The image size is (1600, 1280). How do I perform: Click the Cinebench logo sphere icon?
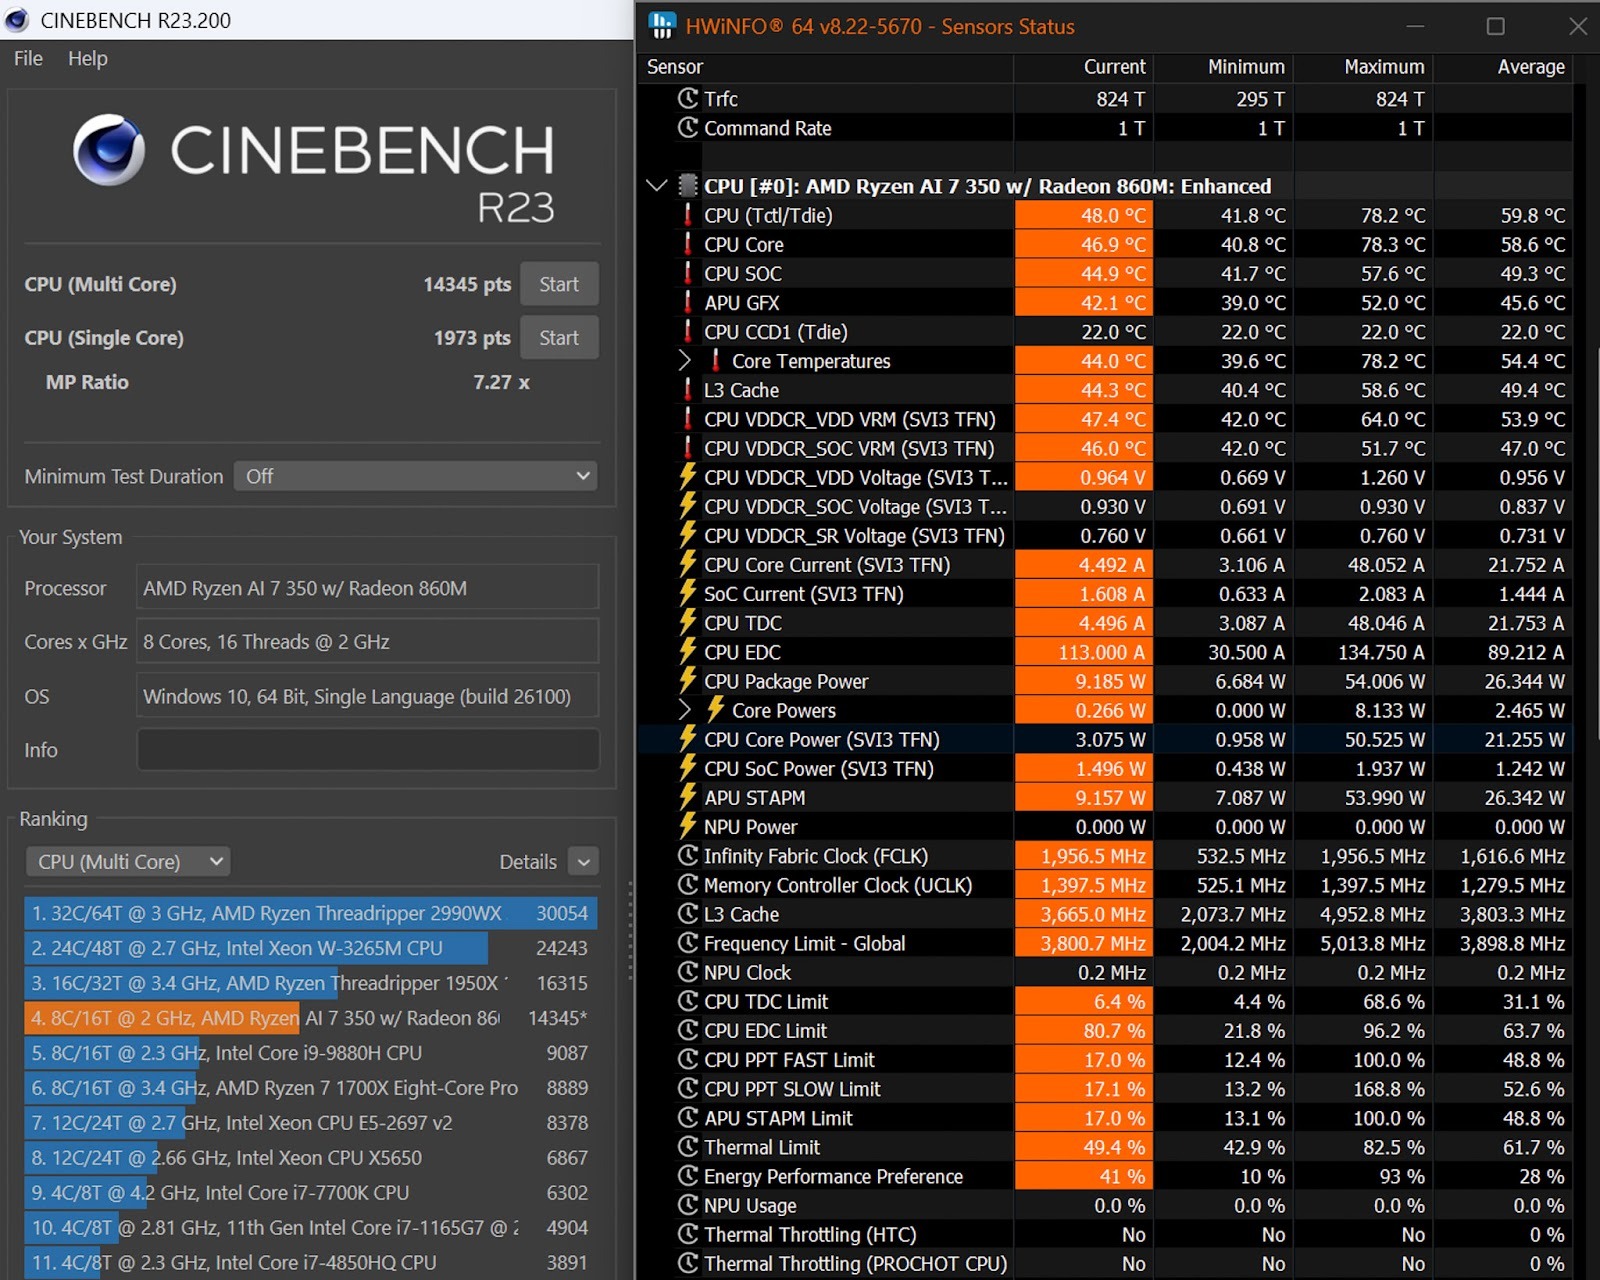109,150
